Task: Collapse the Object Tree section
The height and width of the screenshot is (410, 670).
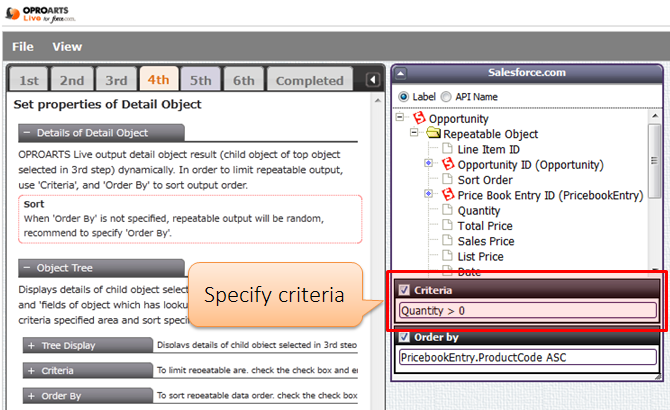Action: pyautogui.click(x=101, y=268)
